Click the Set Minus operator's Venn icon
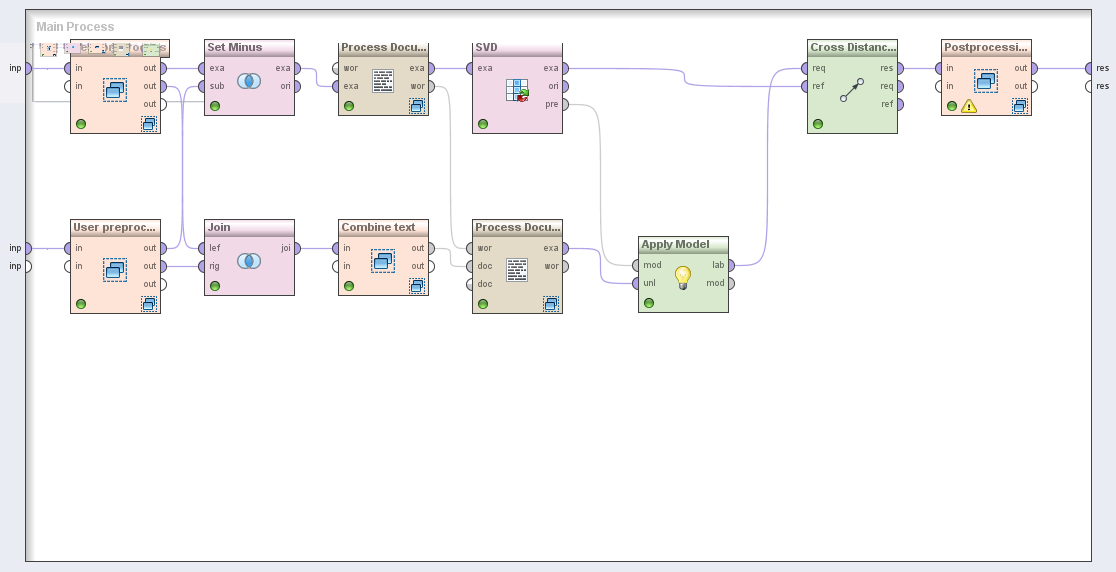This screenshot has width=1116, height=572. pyautogui.click(x=249, y=81)
